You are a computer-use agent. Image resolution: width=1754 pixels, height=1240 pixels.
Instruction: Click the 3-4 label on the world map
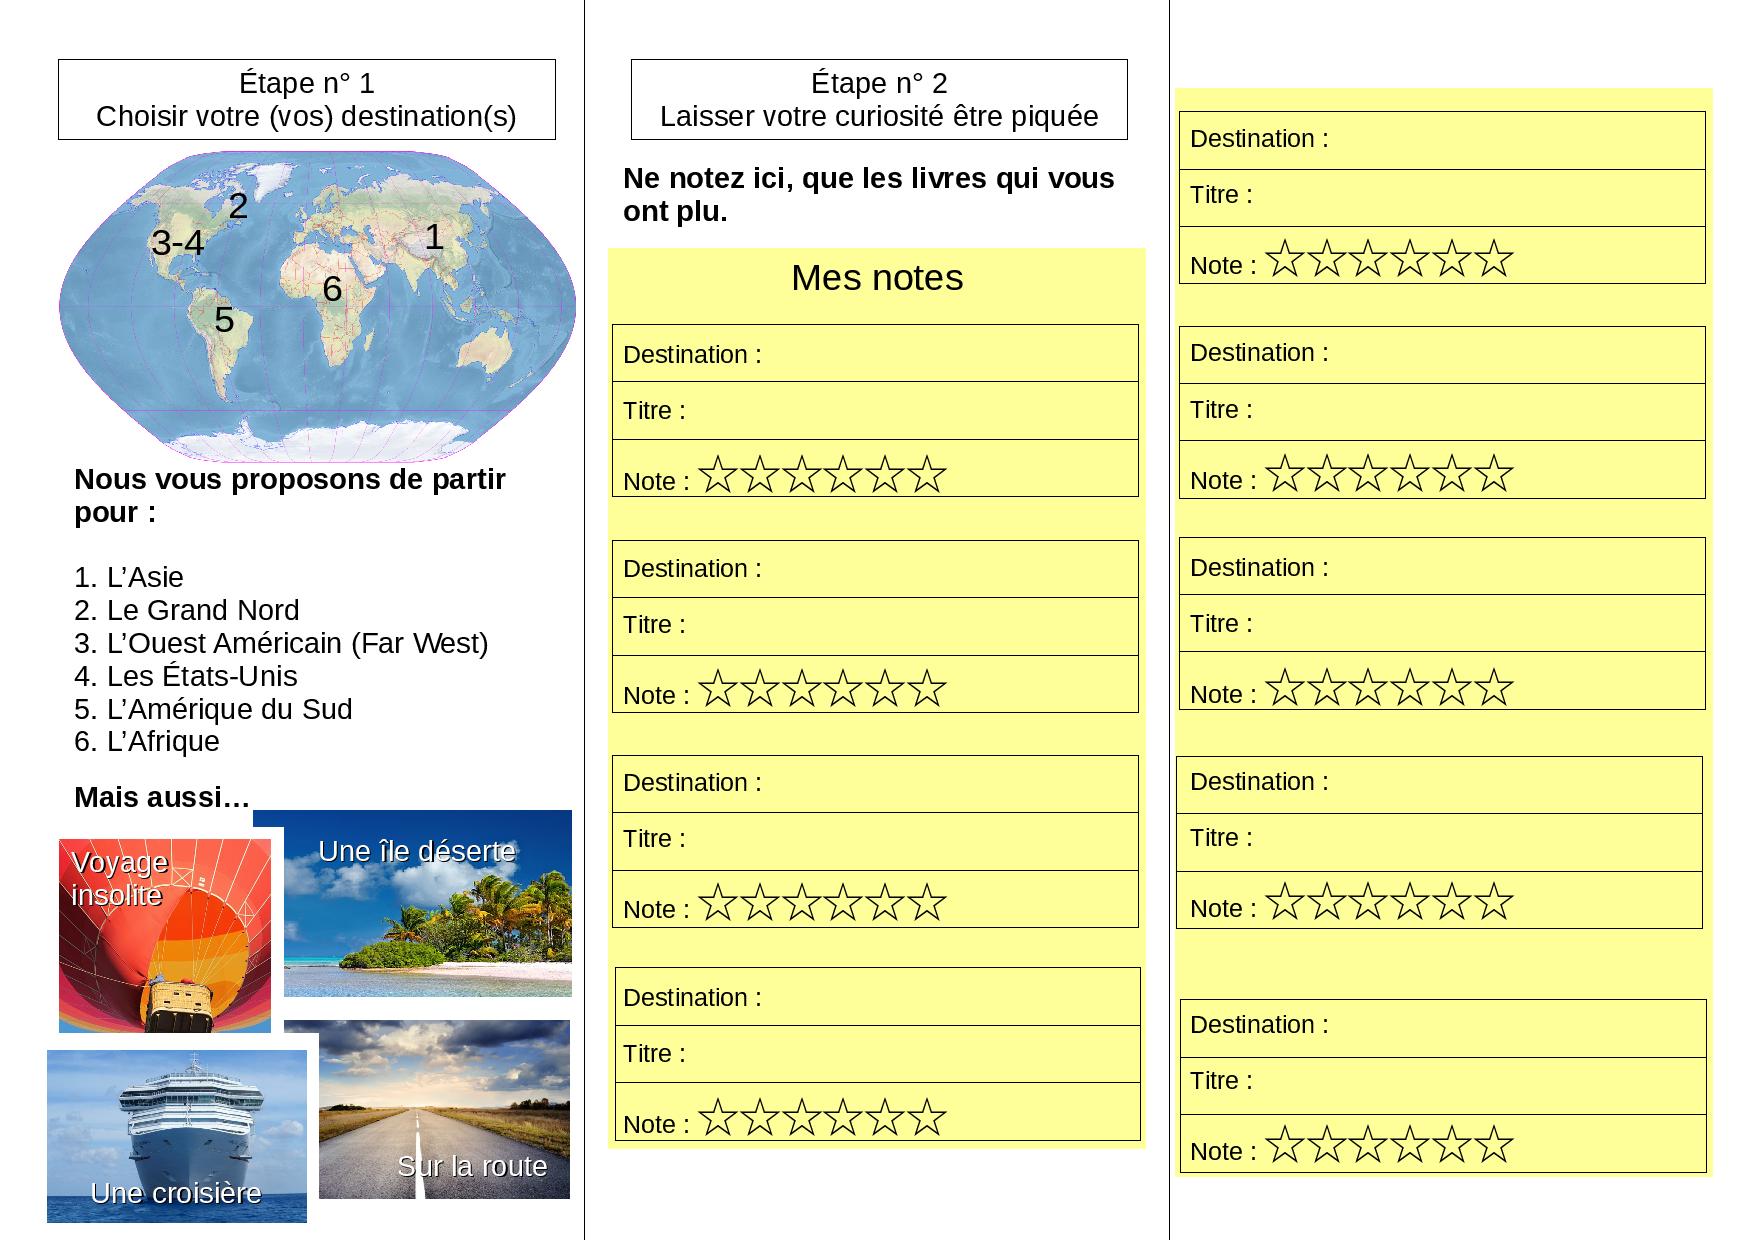[177, 243]
